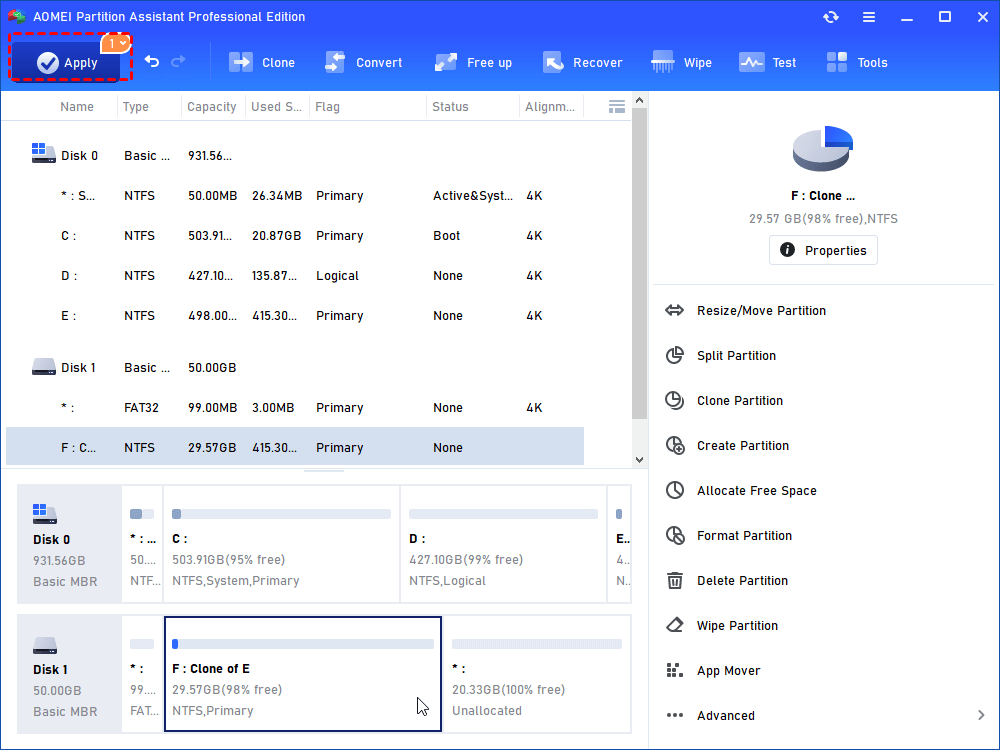The height and width of the screenshot is (750, 1000).
Task: Open the Free up toolbar menu
Action: click(x=473, y=62)
